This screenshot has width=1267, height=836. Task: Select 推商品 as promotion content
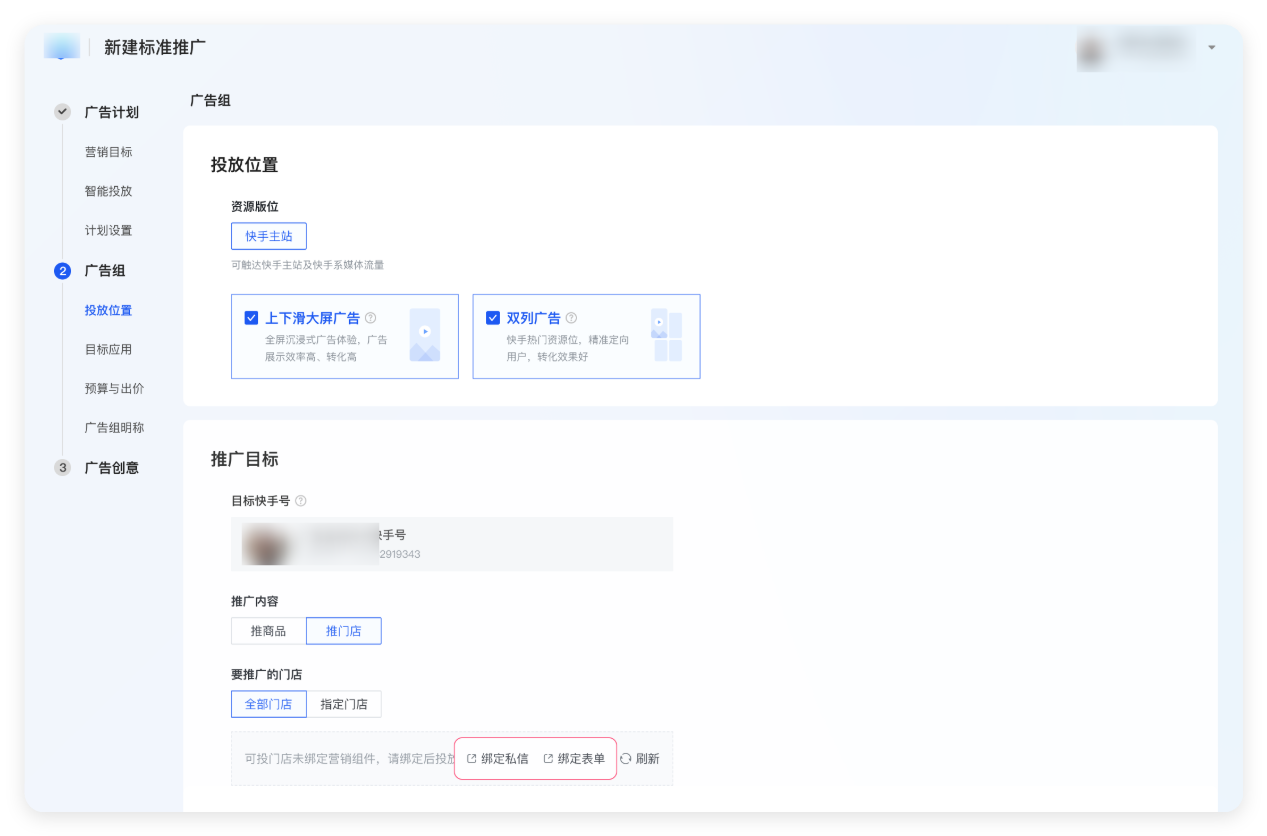(x=267, y=630)
